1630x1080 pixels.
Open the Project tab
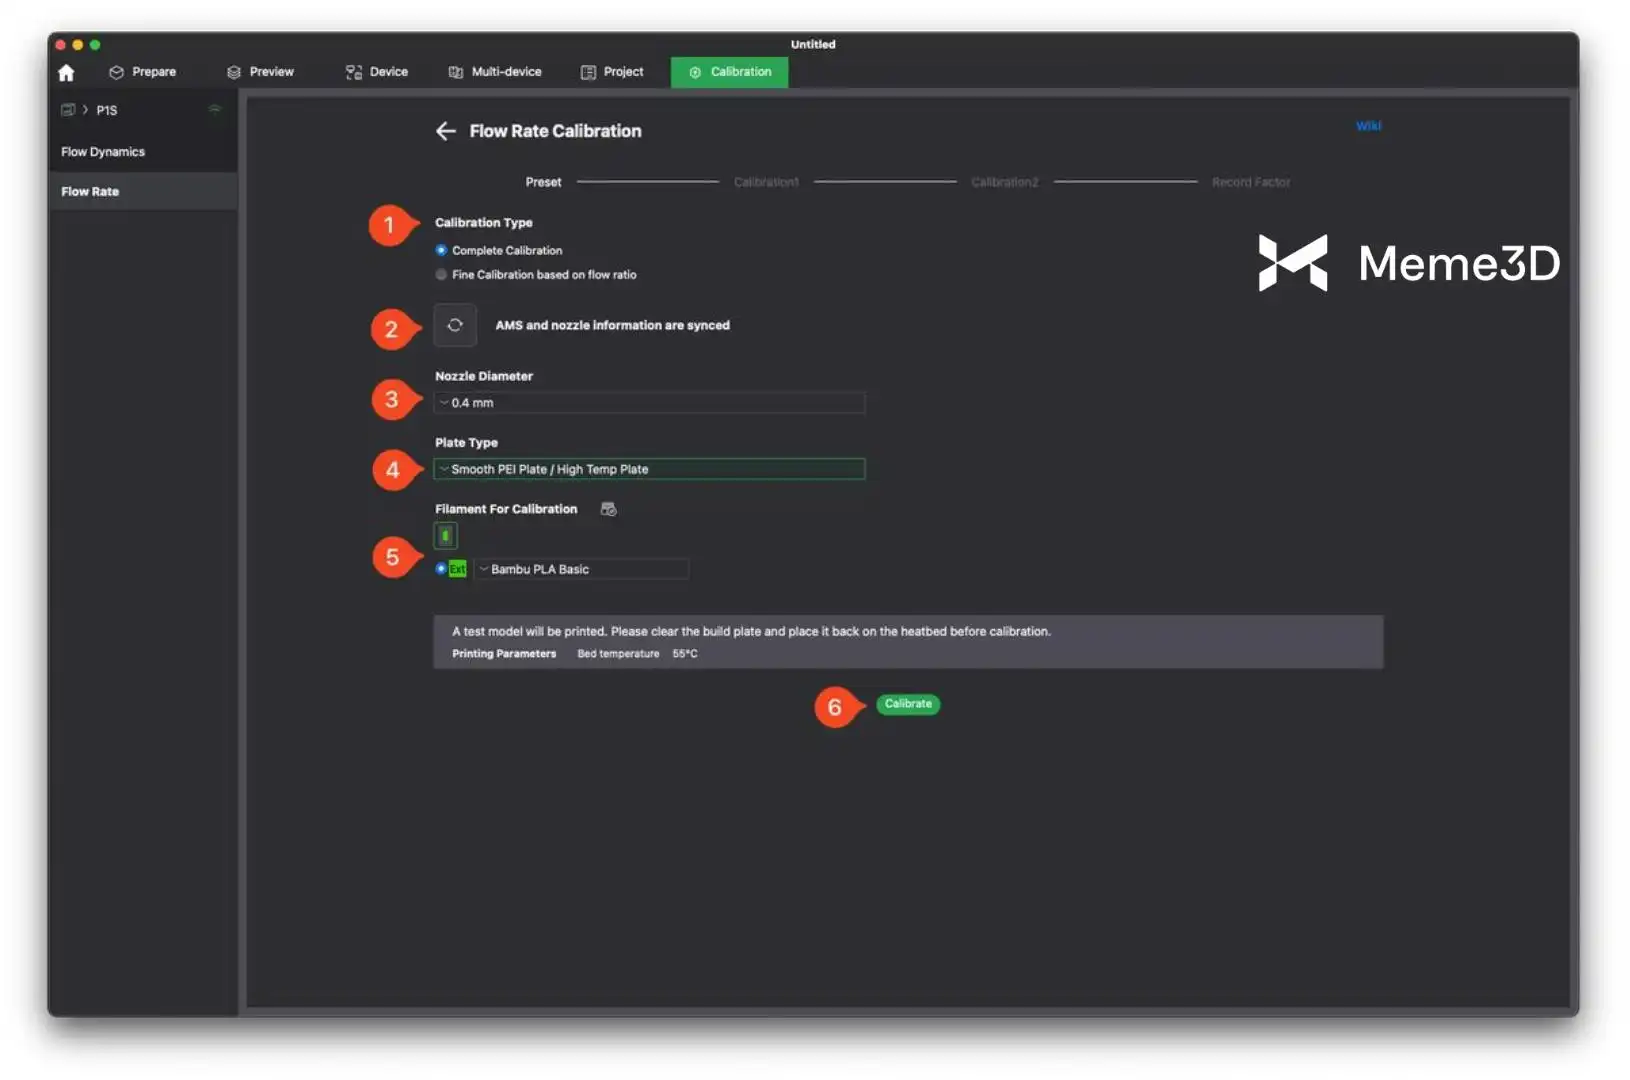click(x=612, y=72)
